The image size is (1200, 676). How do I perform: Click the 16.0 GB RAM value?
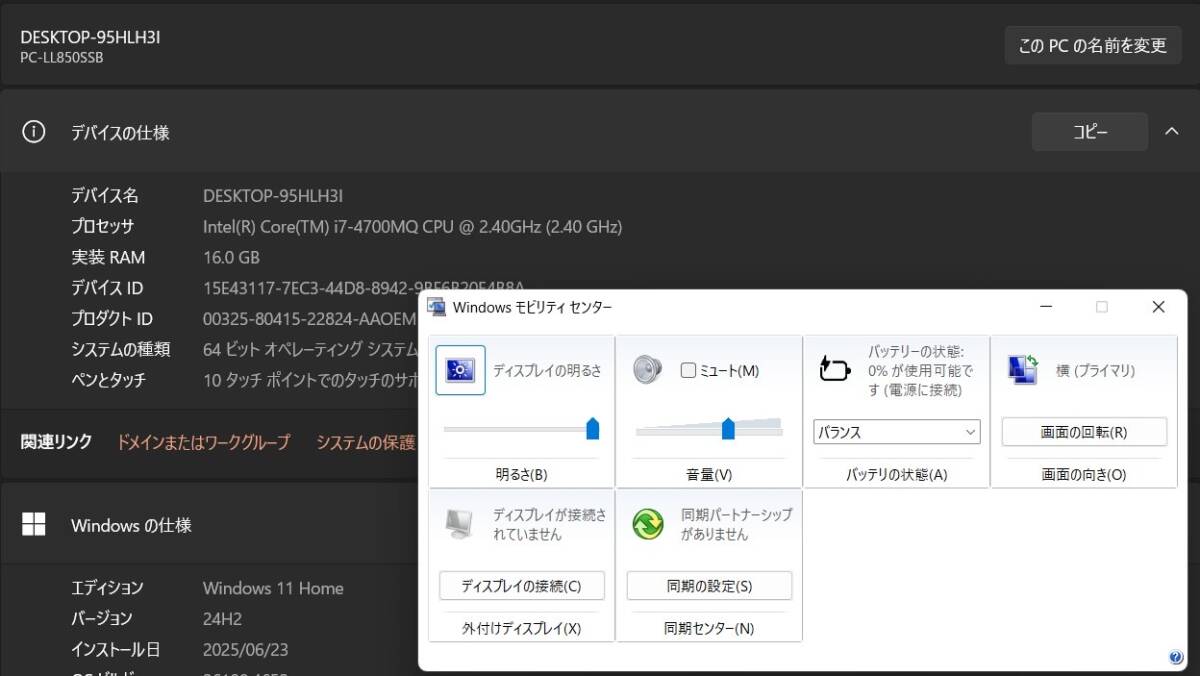[x=231, y=258]
